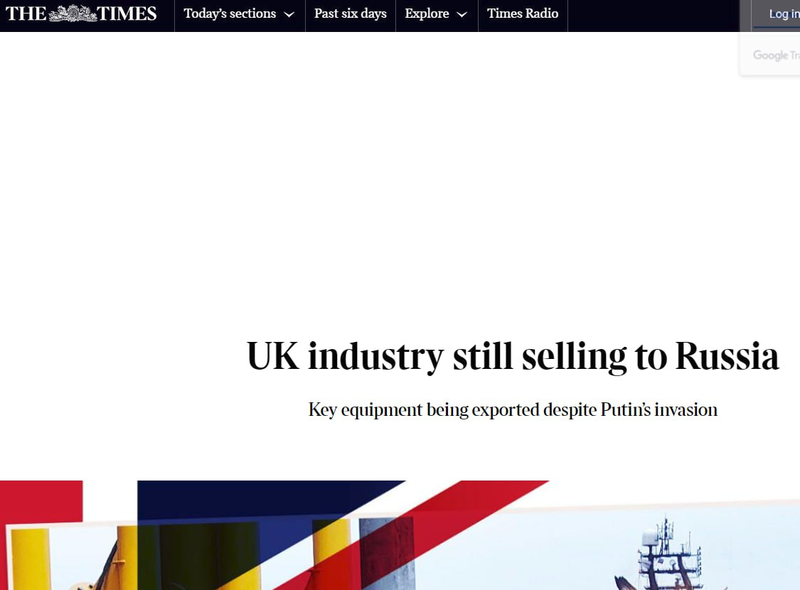This screenshot has height=590, width=800.
Task: Click the word 'THE' in the masthead
Action: point(26,14)
